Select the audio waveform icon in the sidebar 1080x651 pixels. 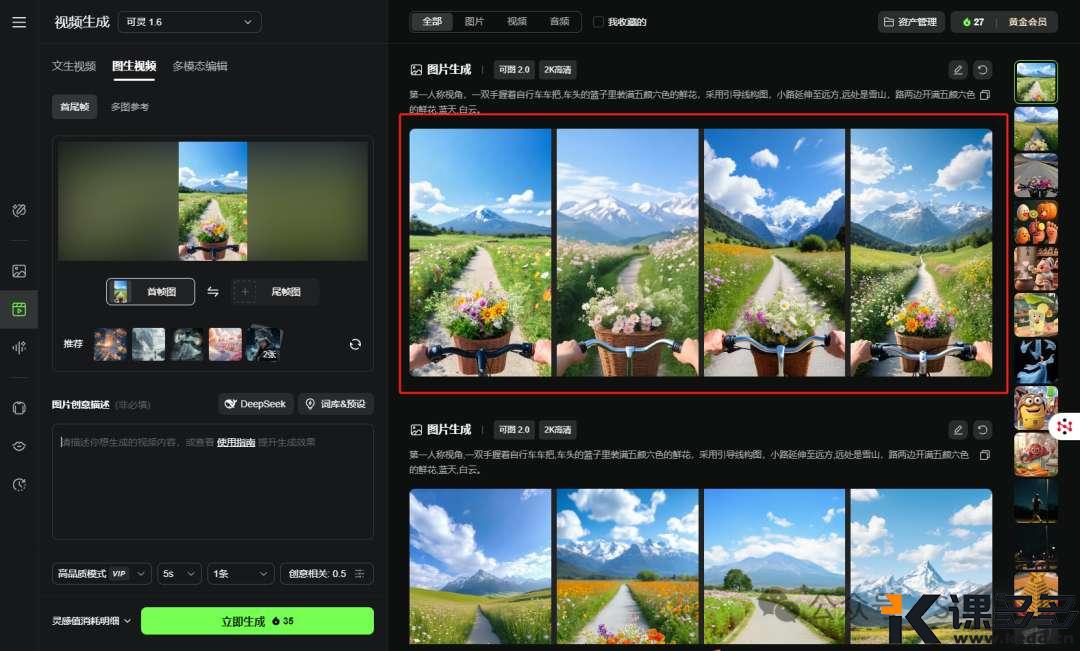(x=19, y=347)
